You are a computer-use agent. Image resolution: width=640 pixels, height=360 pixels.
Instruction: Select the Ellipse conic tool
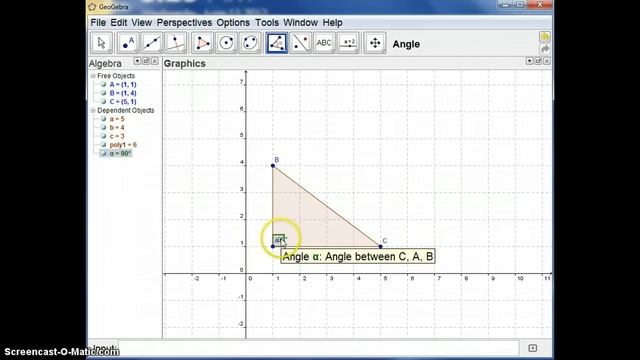[x=250, y=43]
